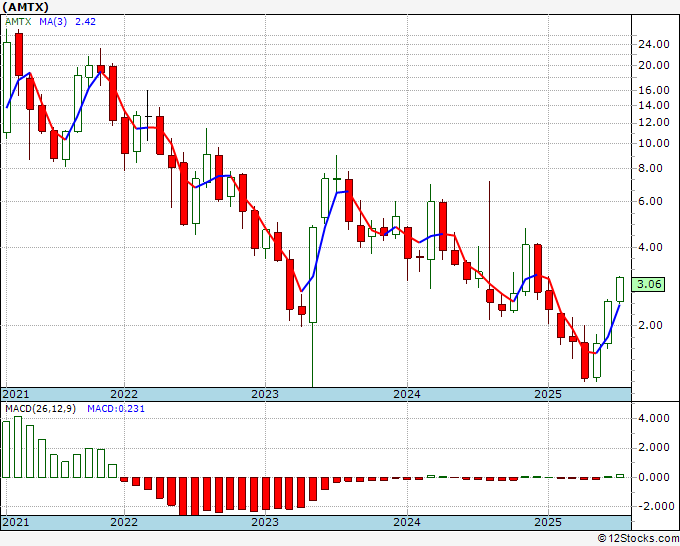Click the 2.000 MACD axis label
680x546 pixels.
(x=654, y=448)
